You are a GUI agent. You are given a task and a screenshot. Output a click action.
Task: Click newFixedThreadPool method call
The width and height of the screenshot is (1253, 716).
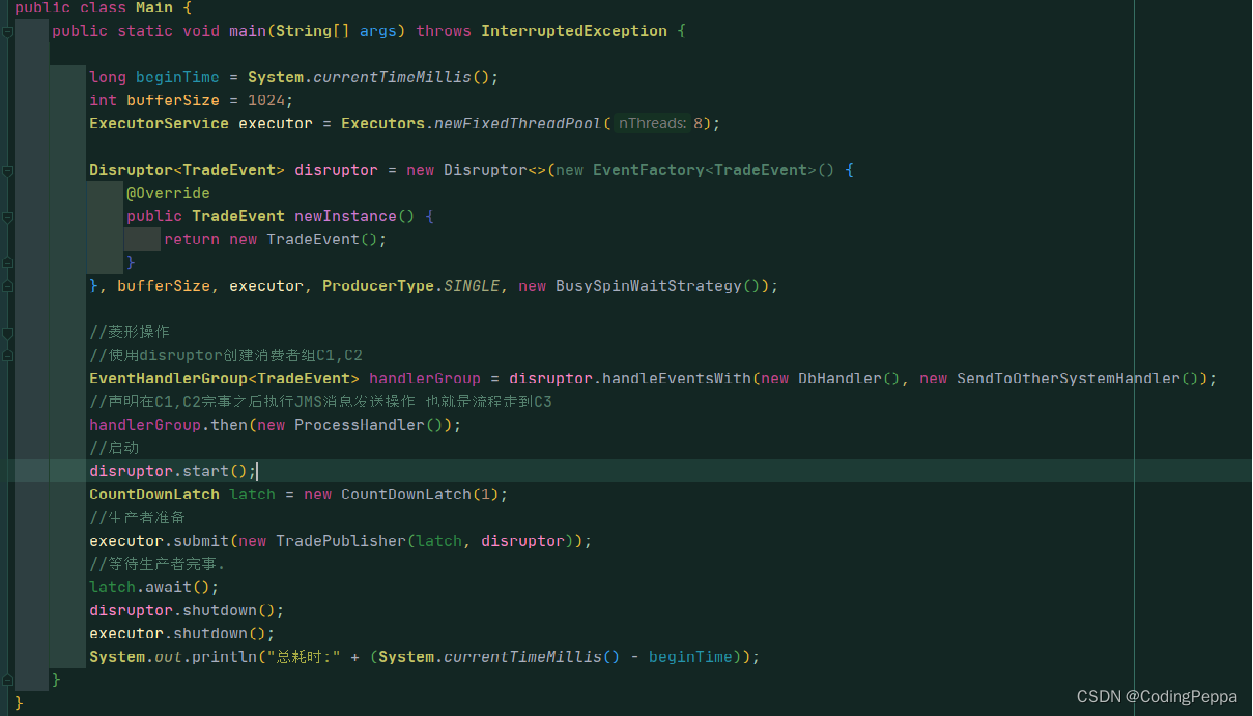tap(517, 124)
